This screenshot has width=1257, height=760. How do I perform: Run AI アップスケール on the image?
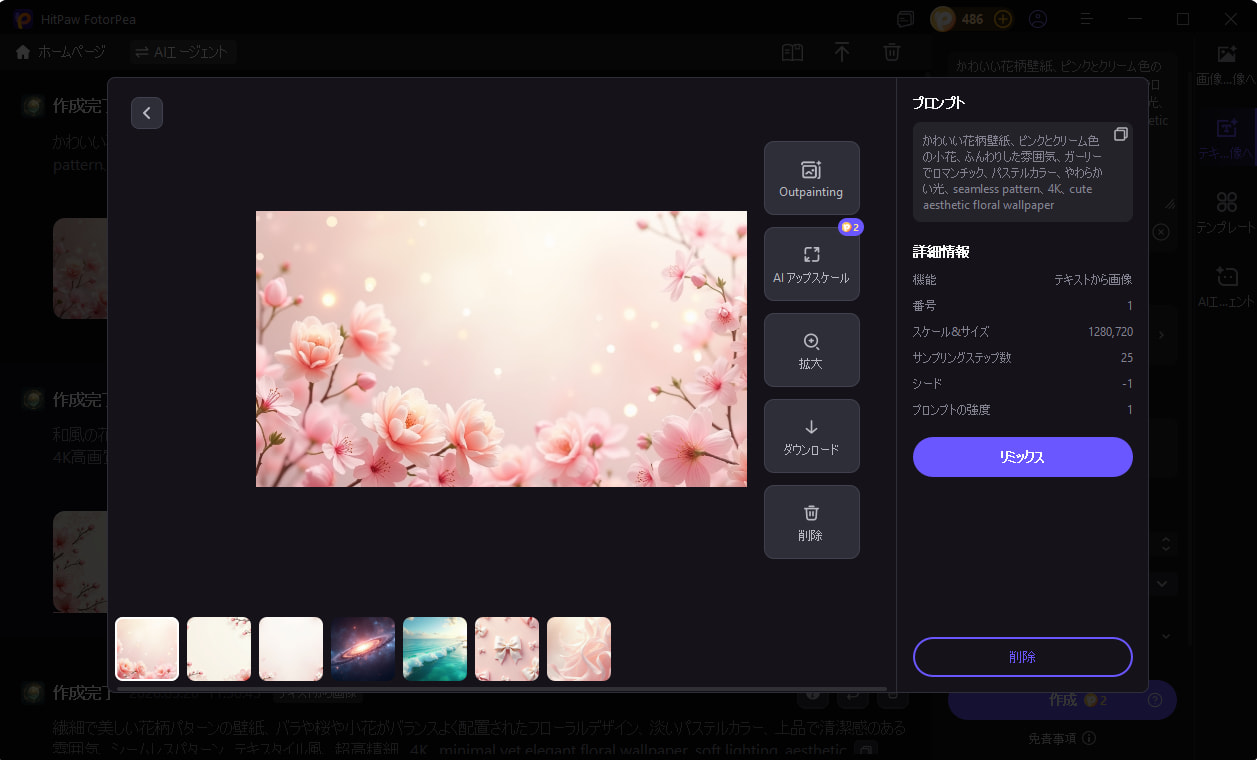tap(811, 264)
